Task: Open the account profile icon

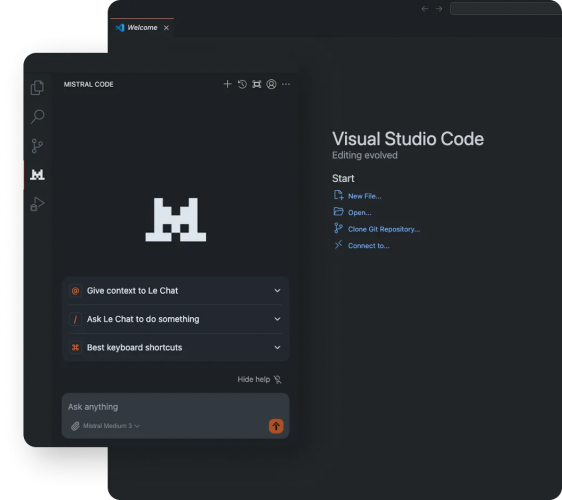Action: coord(271,84)
